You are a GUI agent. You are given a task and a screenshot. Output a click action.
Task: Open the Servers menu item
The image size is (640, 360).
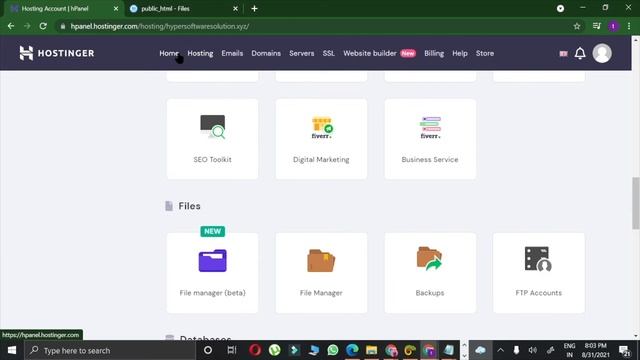coord(302,53)
